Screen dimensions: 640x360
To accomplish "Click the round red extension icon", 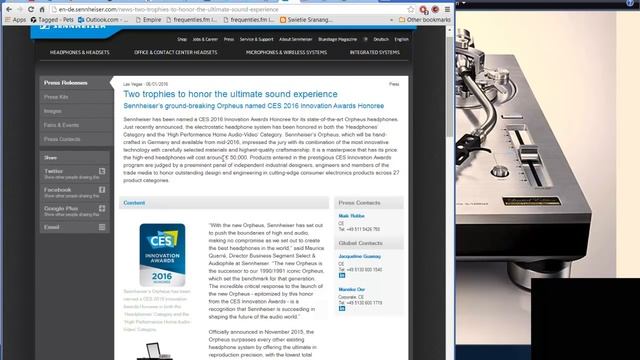I will pos(436,9).
